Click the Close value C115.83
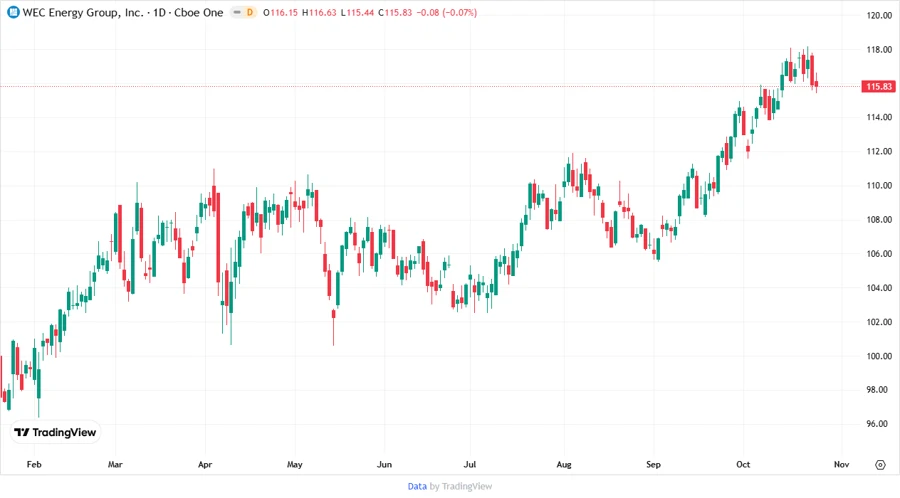900x498 pixels. click(x=395, y=13)
